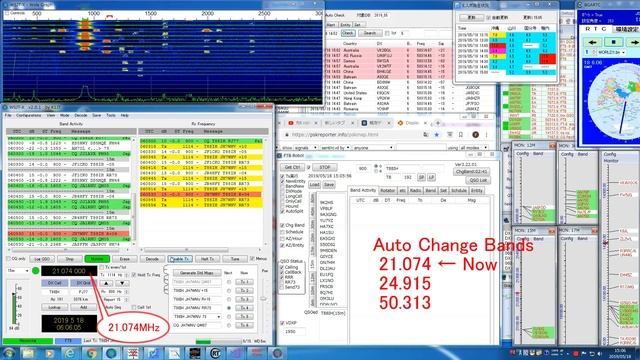The width and height of the screenshot is (640, 360).
Task: Open the Help menu in WSJT-X
Action: (x=124, y=116)
